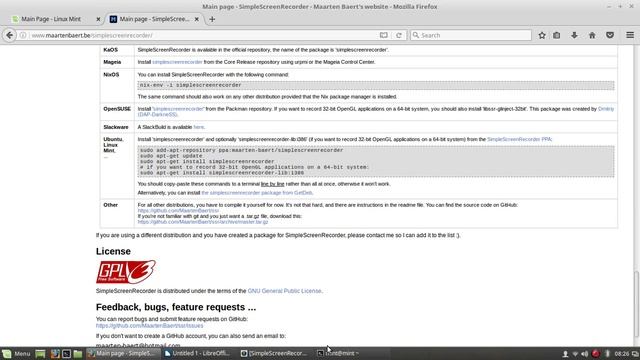Open the github.com/MaartenBaert/ssr source link
The height and width of the screenshot is (360, 640).
(178, 211)
